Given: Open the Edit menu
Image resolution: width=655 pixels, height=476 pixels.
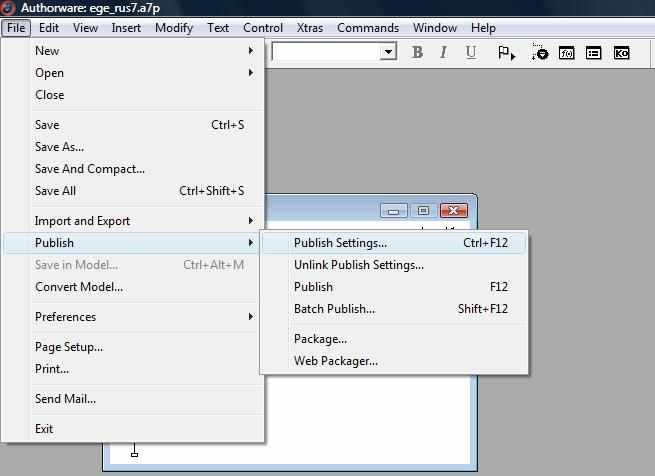Looking at the screenshot, I should point(49,28).
